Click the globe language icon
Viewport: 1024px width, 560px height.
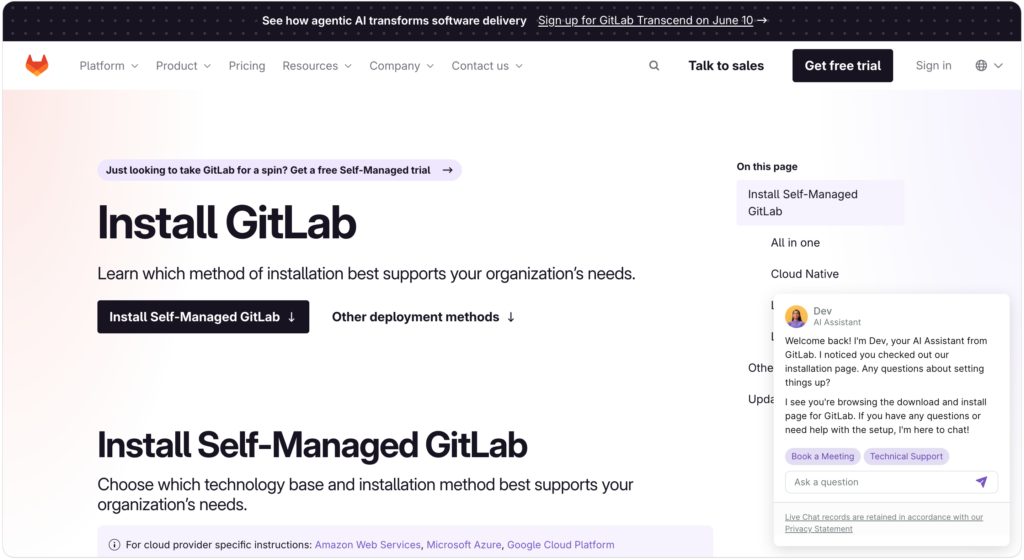point(981,65)
